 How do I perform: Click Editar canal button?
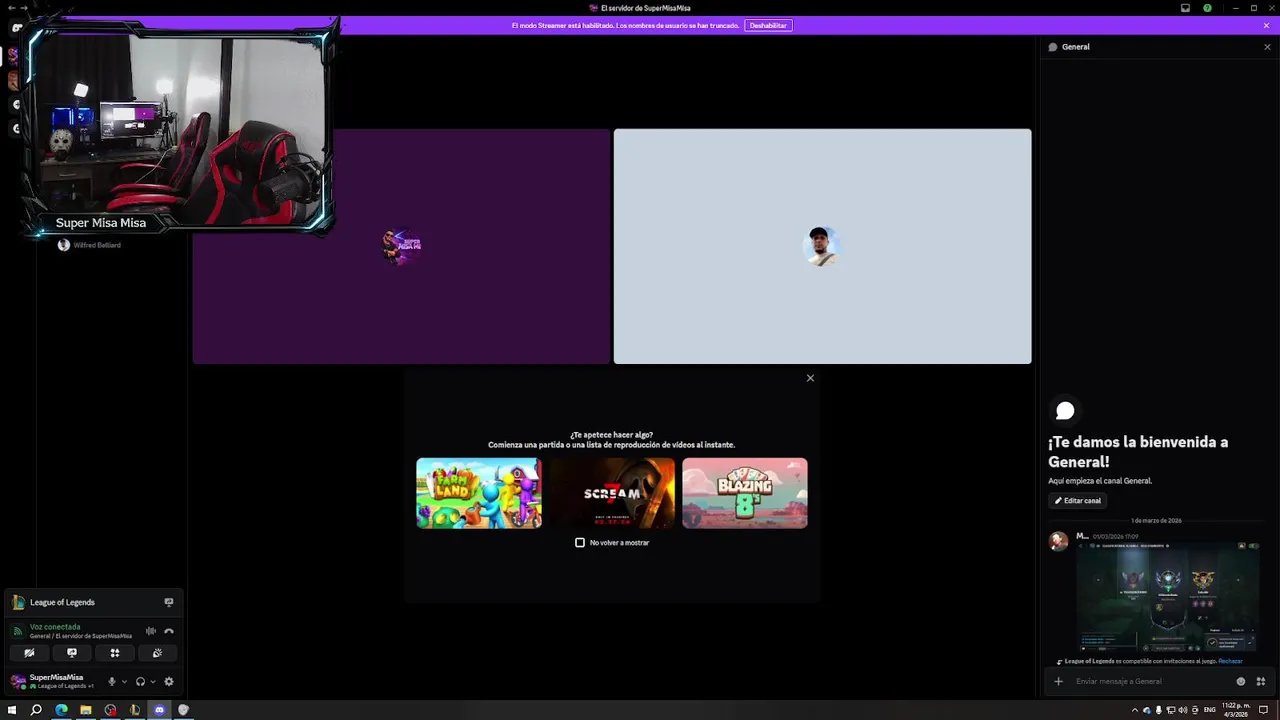coord(1077,500)
